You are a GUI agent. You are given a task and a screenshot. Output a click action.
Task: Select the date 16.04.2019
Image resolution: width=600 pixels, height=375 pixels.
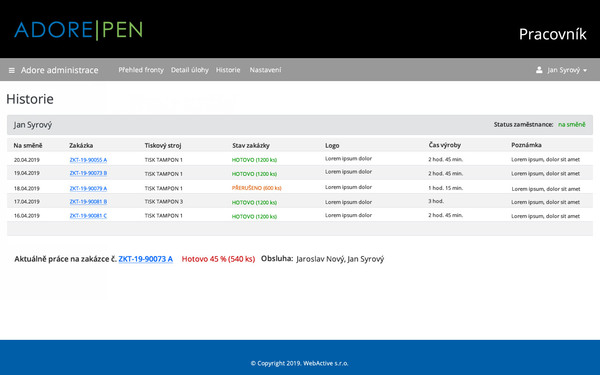click(x=27, y=216)
